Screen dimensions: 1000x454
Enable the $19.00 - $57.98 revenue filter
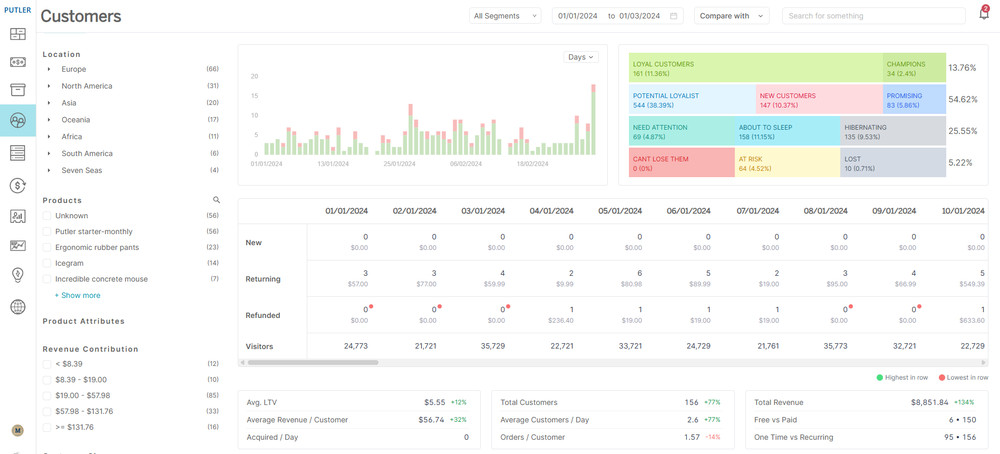47,396
